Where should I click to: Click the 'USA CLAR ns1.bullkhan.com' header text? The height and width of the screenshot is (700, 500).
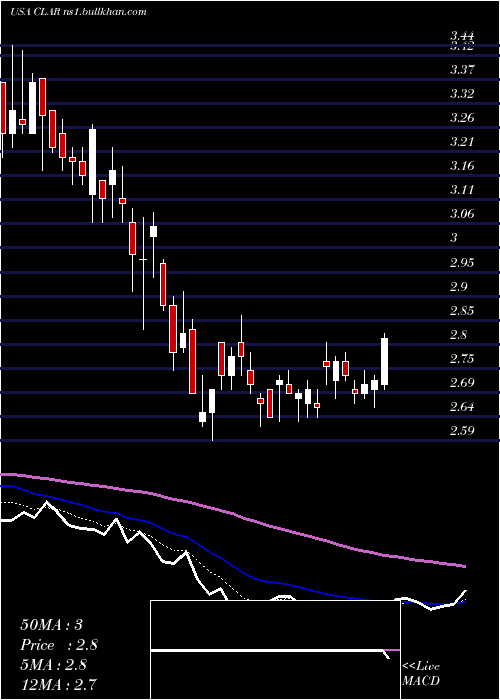click(x=78, y=12)
